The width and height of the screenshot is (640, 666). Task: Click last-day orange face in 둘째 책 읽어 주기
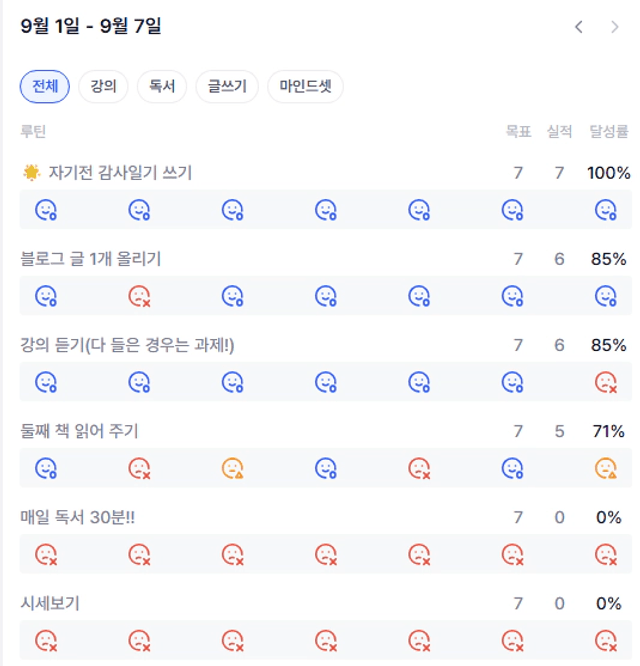click(x=606, y=468)
